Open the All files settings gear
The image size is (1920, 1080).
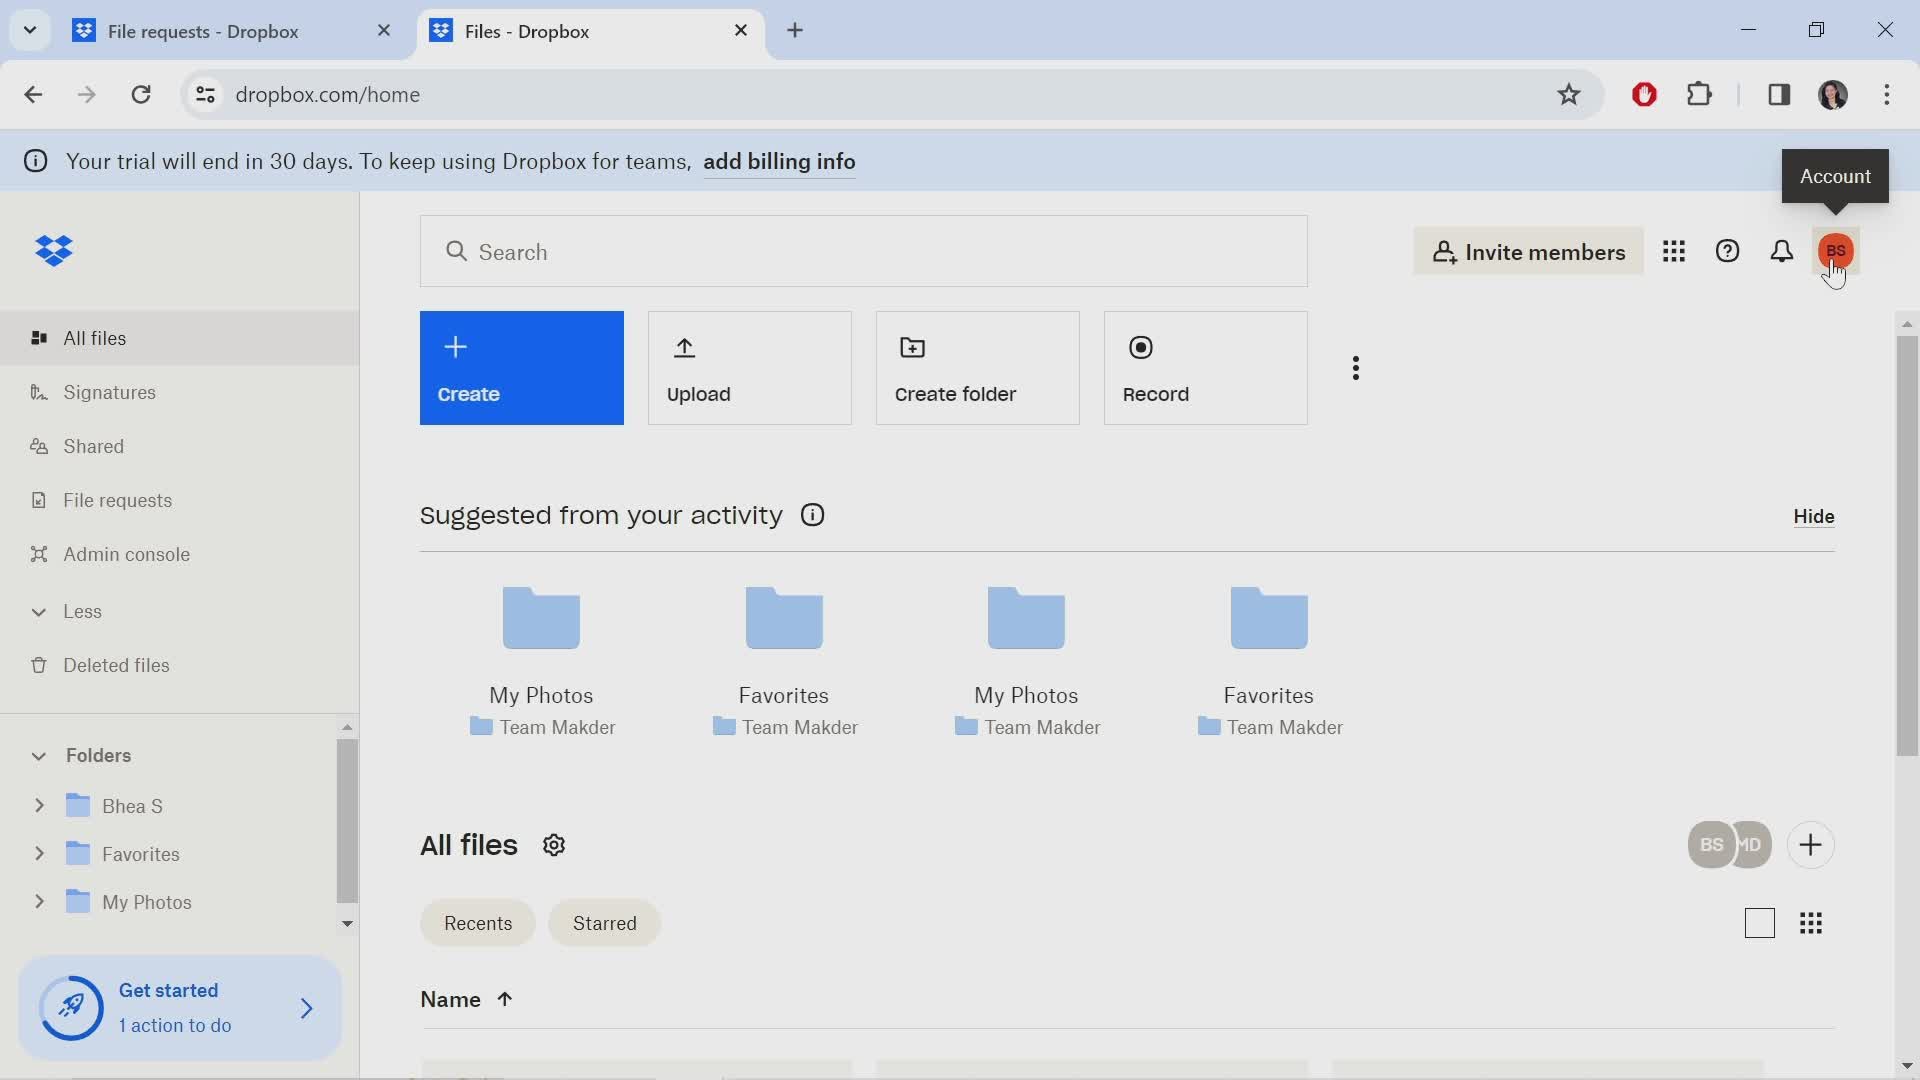click(554, 846)
